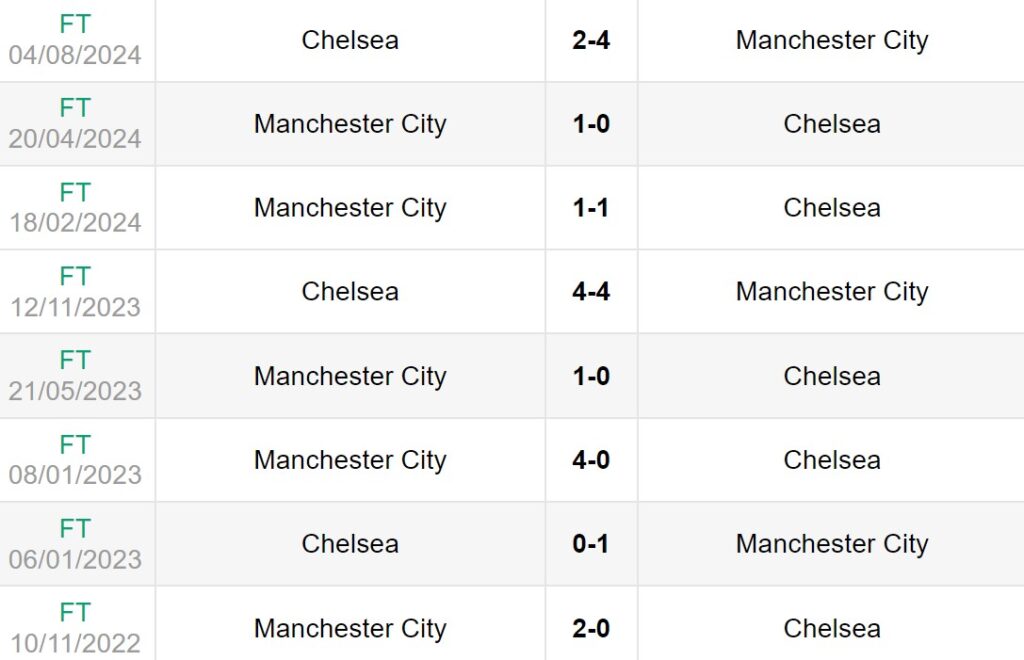Open the 4-4 draw score
The width and height of the screenshot is (1024, 660).
point(591,292)
